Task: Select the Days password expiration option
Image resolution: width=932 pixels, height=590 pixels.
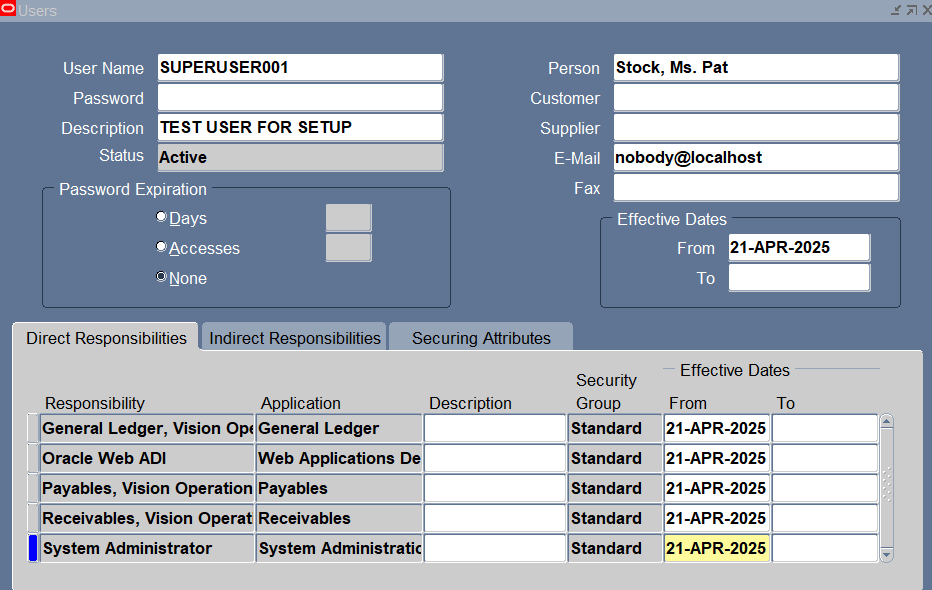Action: tap(161, 217)
